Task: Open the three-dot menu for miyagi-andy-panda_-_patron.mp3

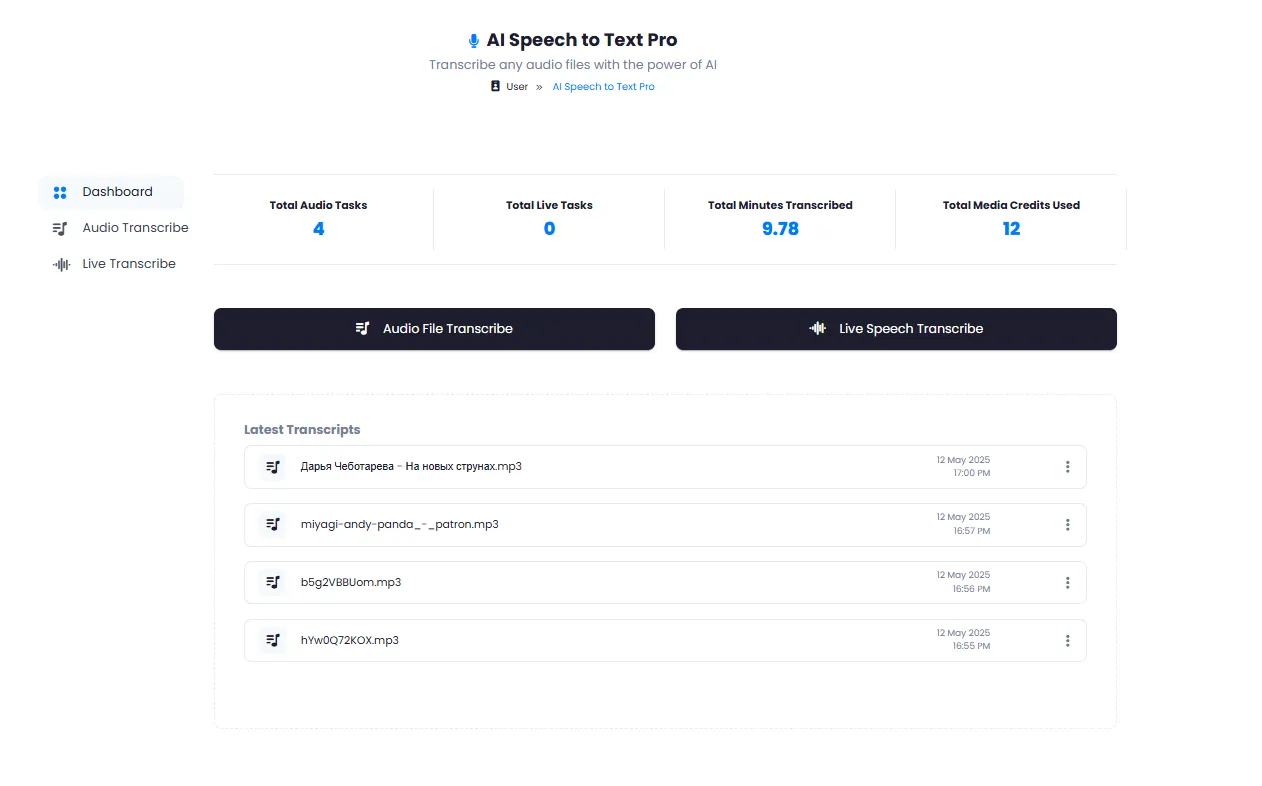Action: (1068, 525)
